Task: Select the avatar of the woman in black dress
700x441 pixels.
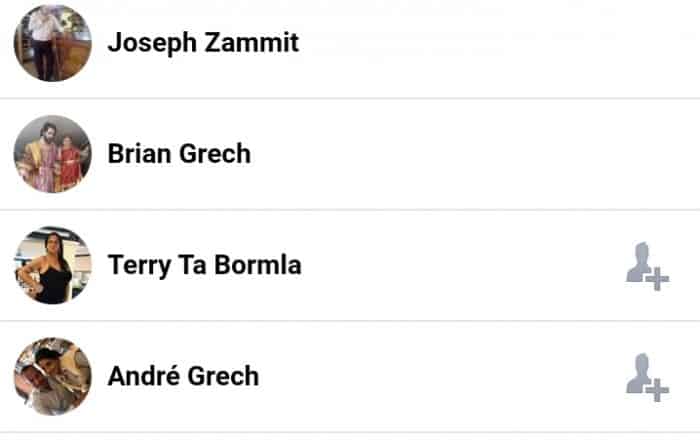Action: coord(52,265)
